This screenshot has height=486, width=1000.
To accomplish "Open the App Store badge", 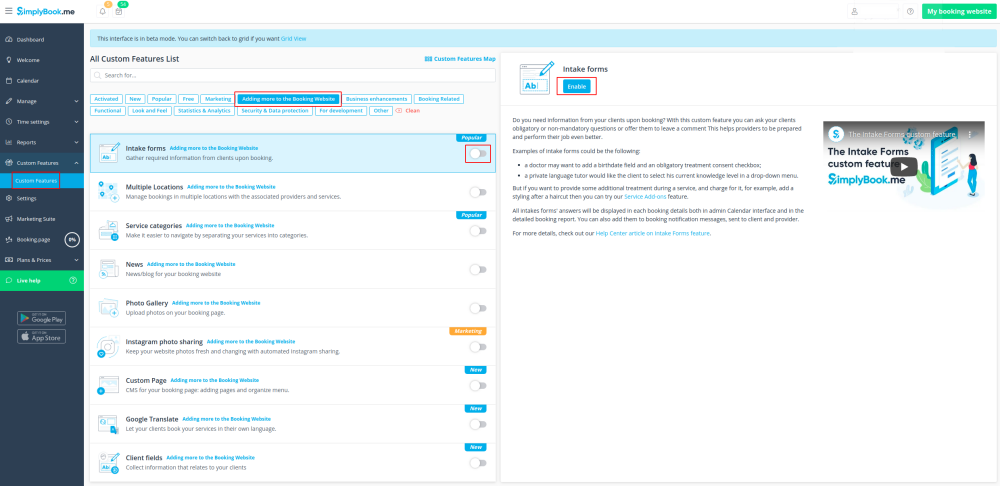I will coord(41,337).
